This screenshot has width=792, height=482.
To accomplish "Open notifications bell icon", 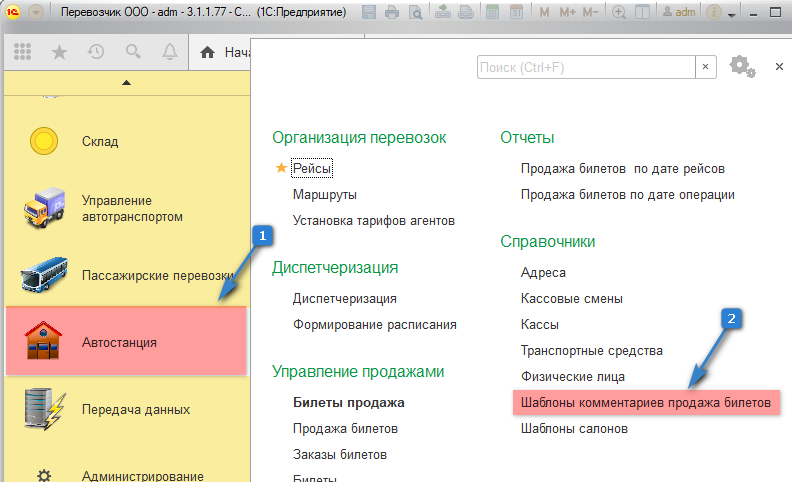I will tap(170, 52).
